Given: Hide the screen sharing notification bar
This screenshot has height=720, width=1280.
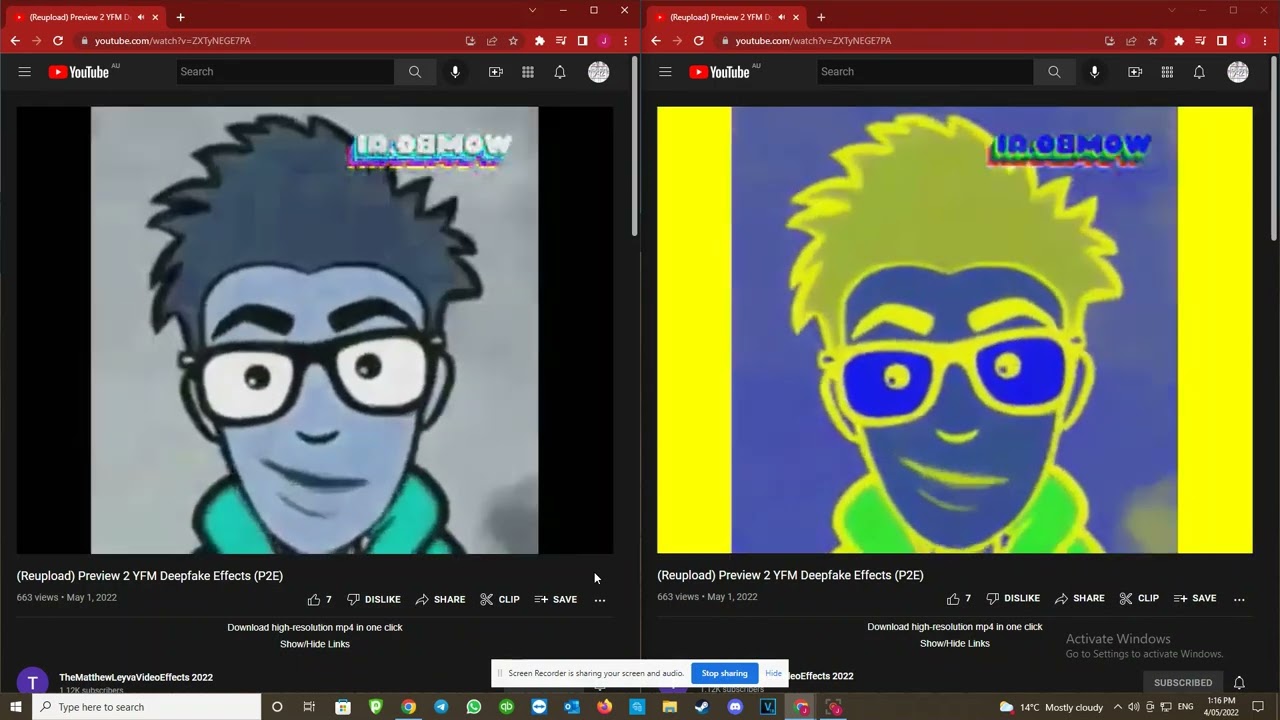Looking at the screenshot, I should pos(773,673).
